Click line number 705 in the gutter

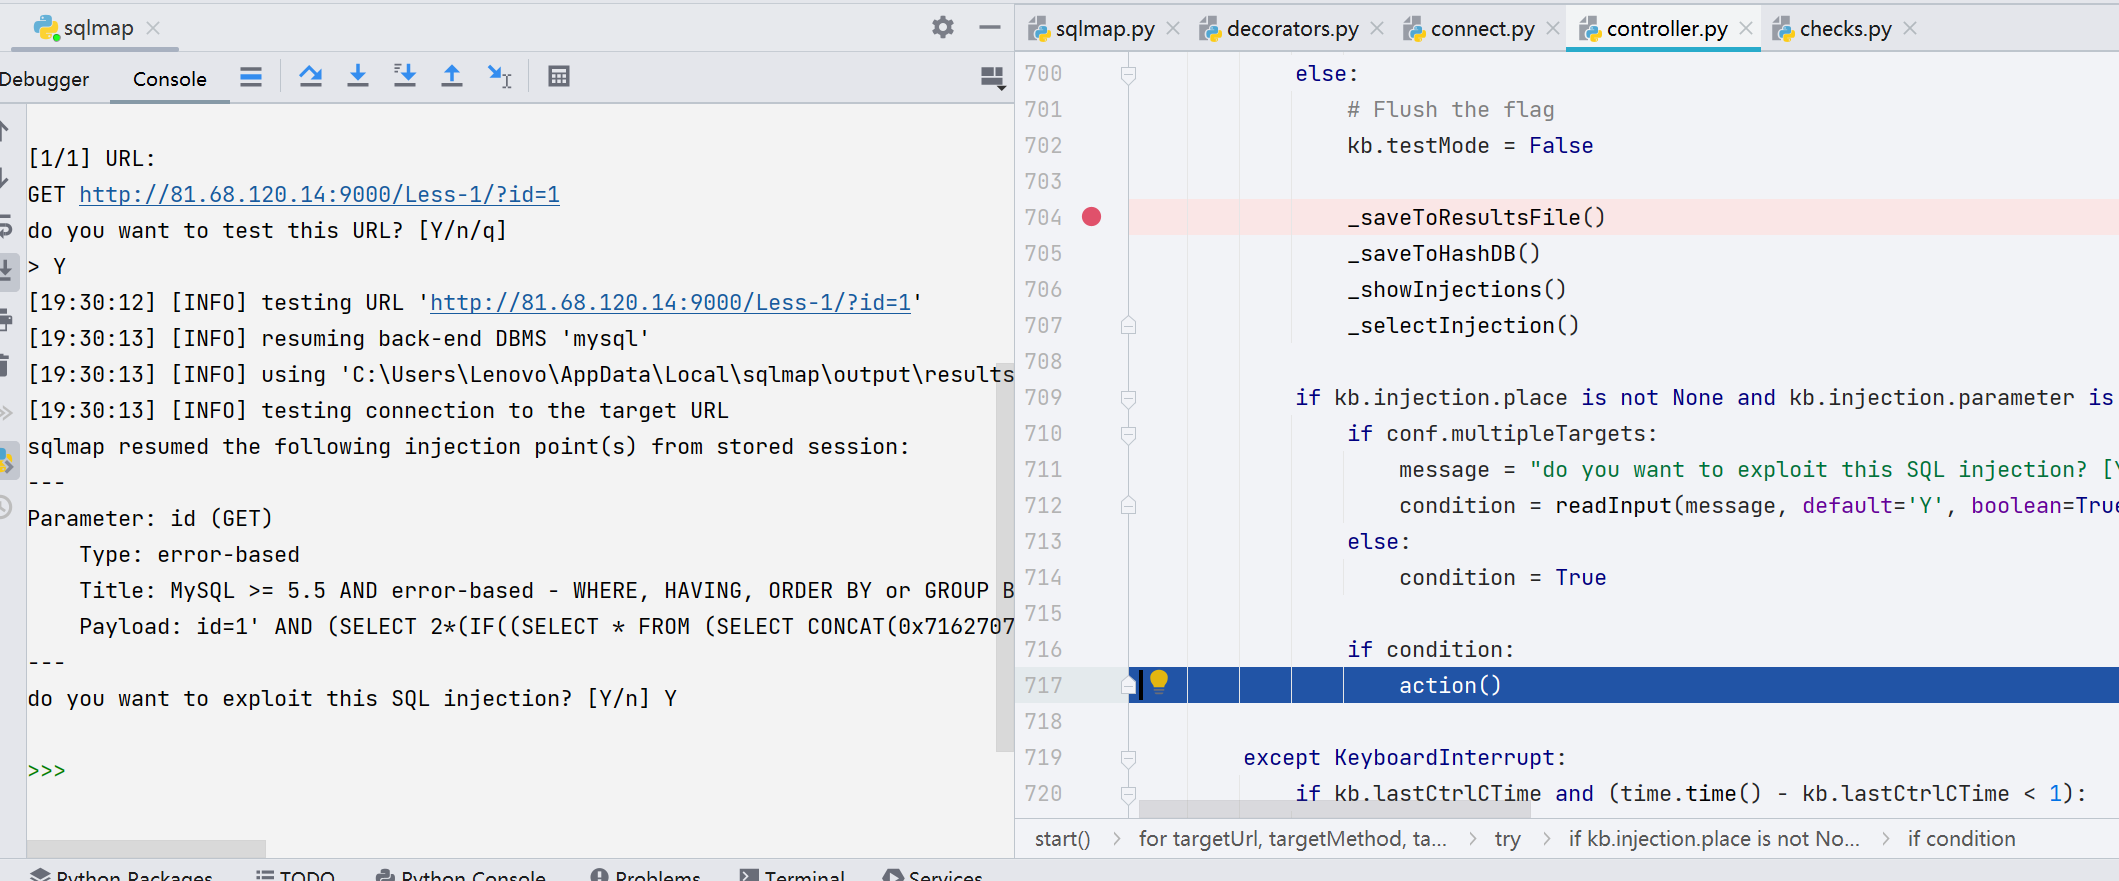[x=1043, y=254]
